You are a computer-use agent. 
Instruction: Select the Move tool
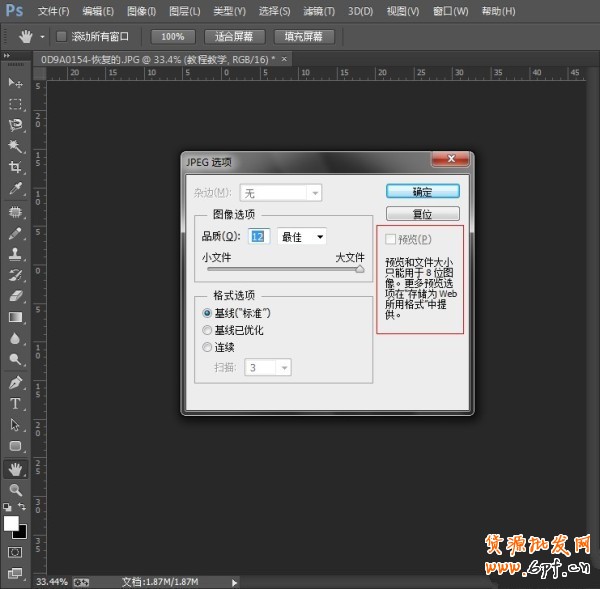tap(15, 82)
